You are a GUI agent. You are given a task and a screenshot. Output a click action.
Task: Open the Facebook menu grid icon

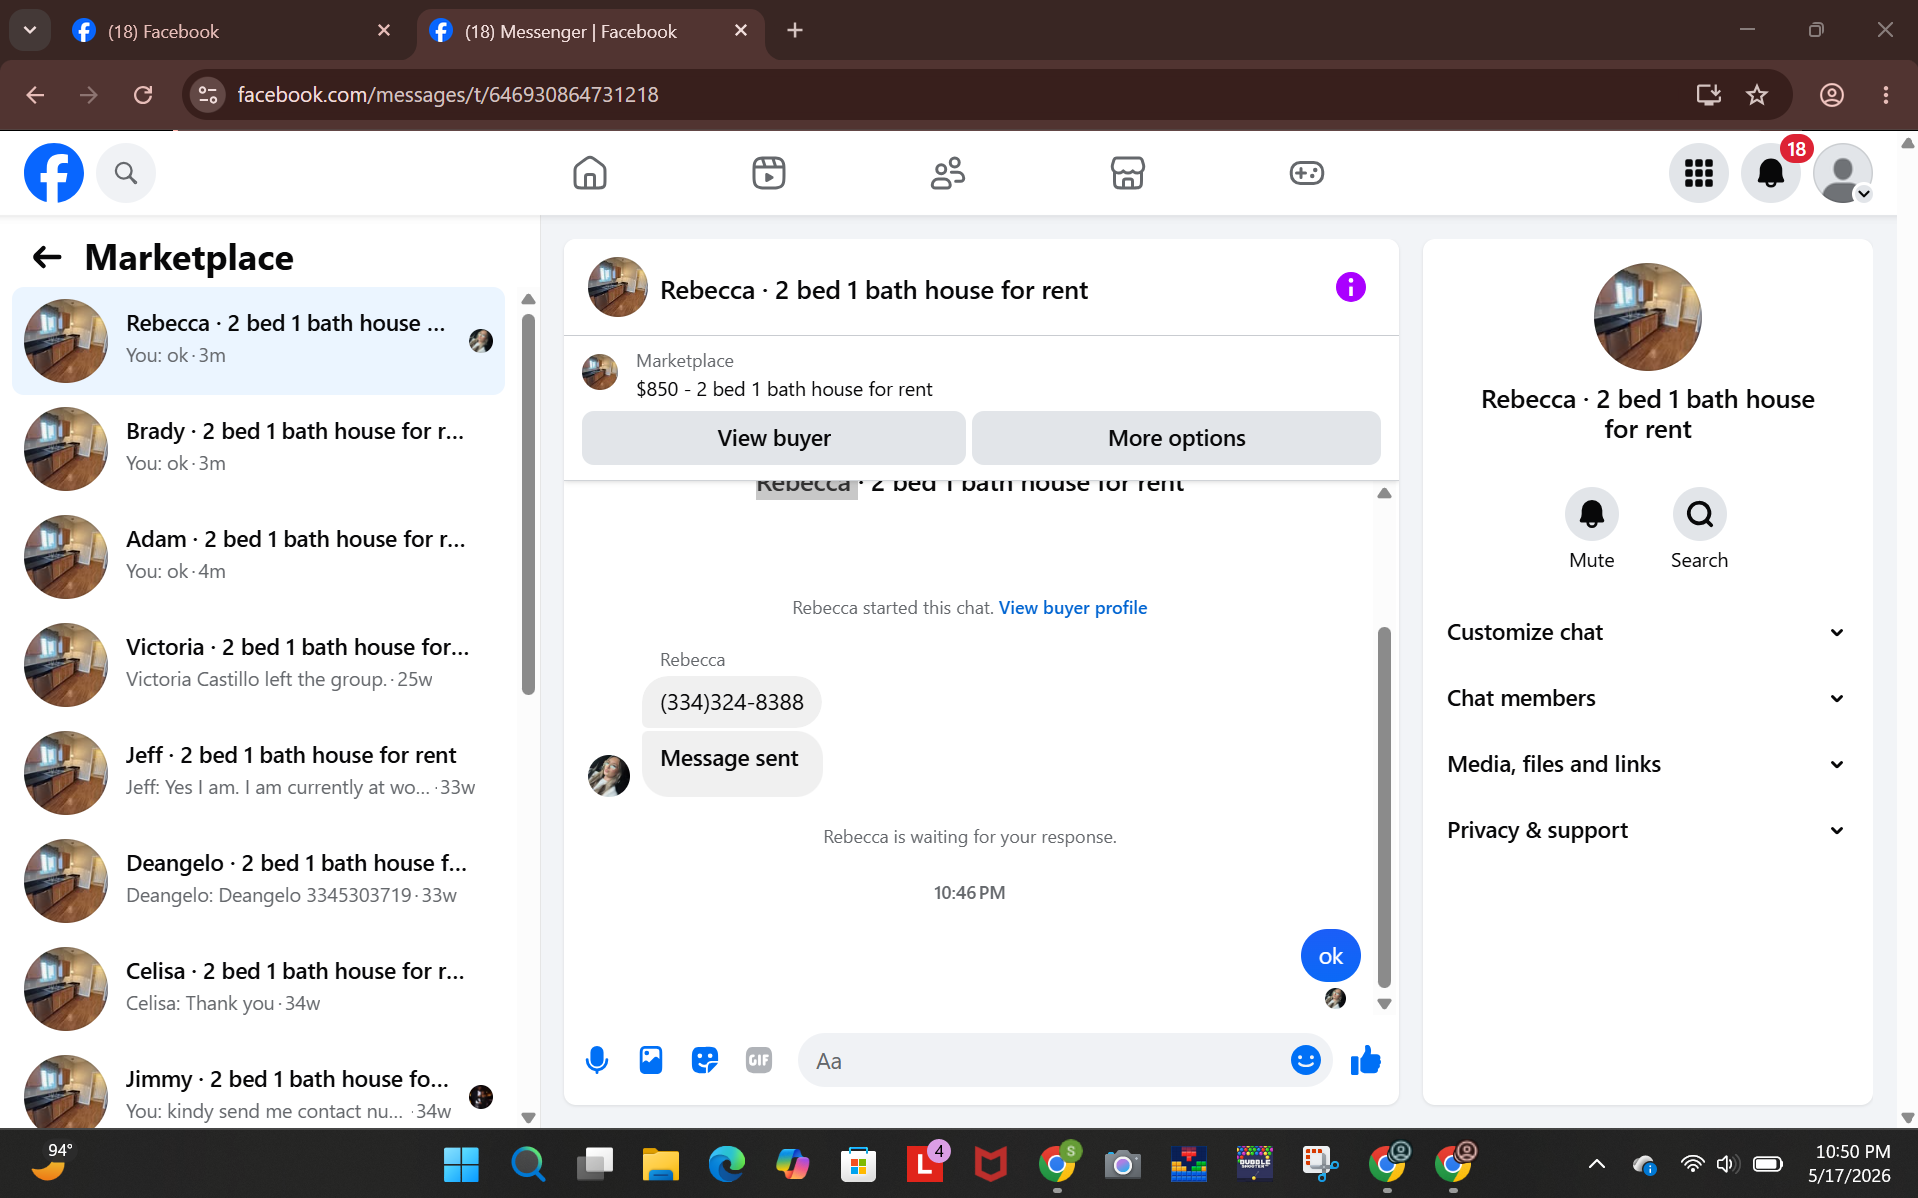click(x=1699, y=173)
